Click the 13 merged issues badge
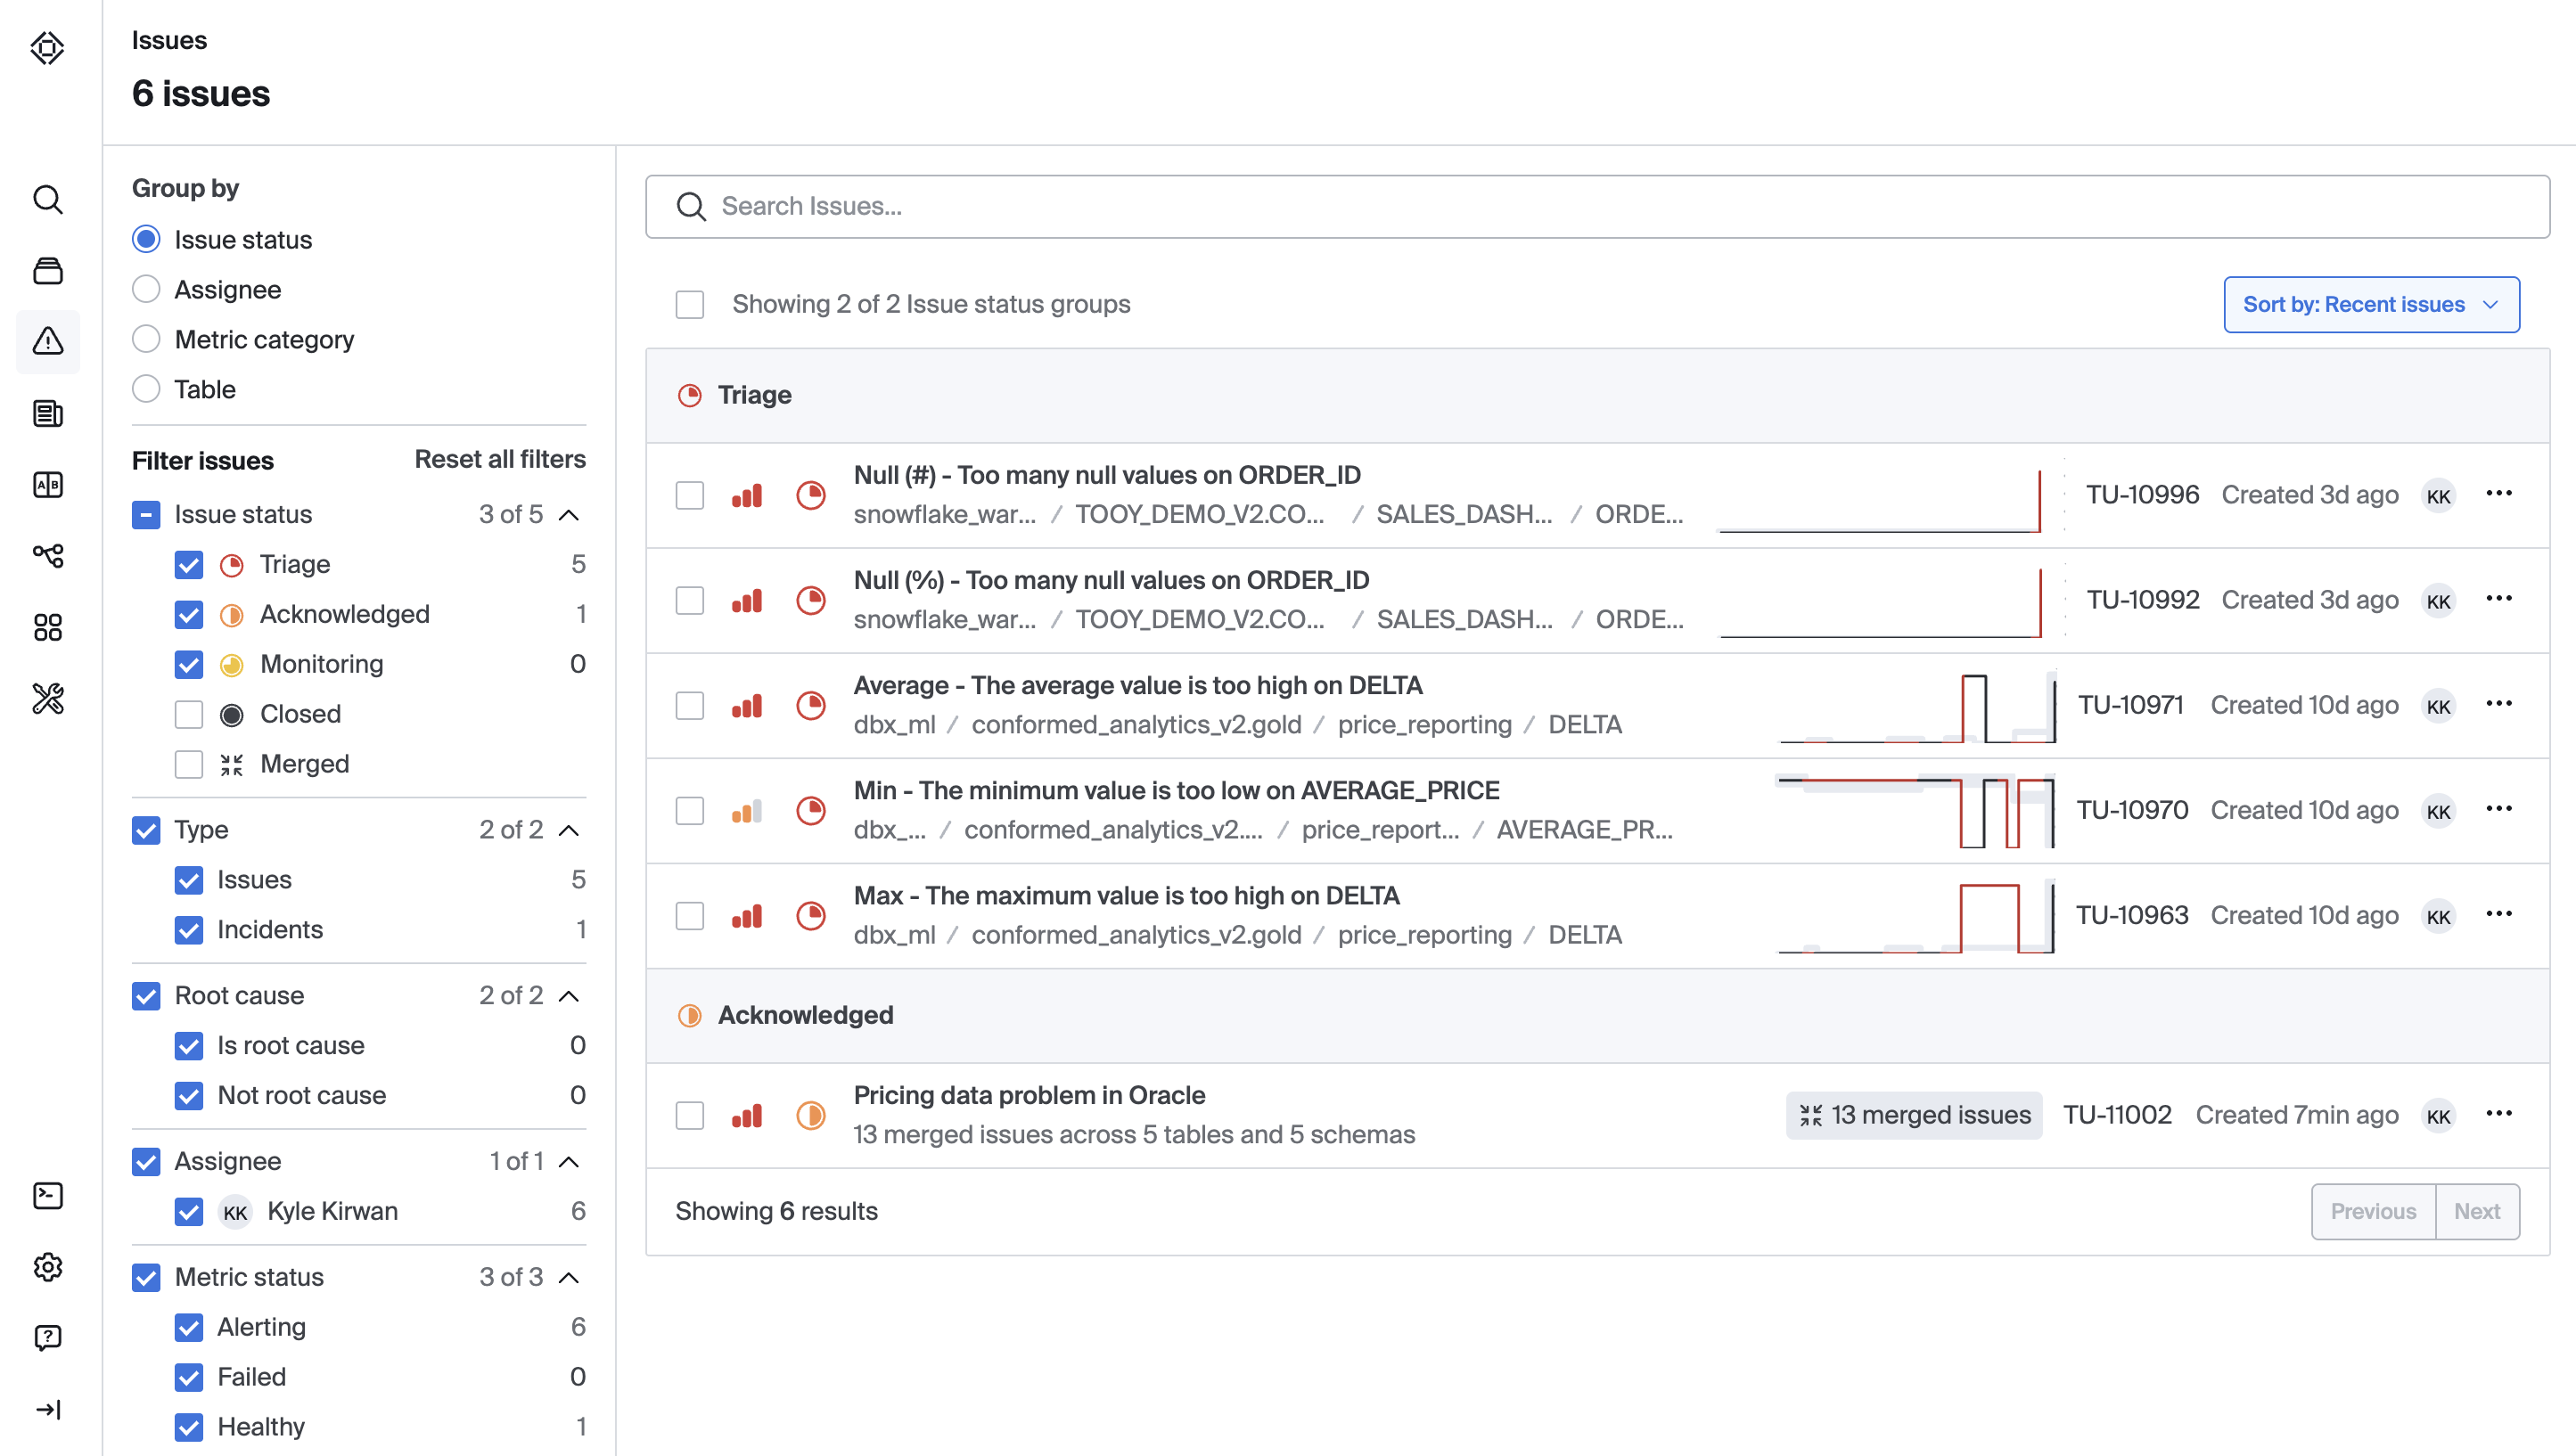2576x1456 pixels. (1914, 1115)
